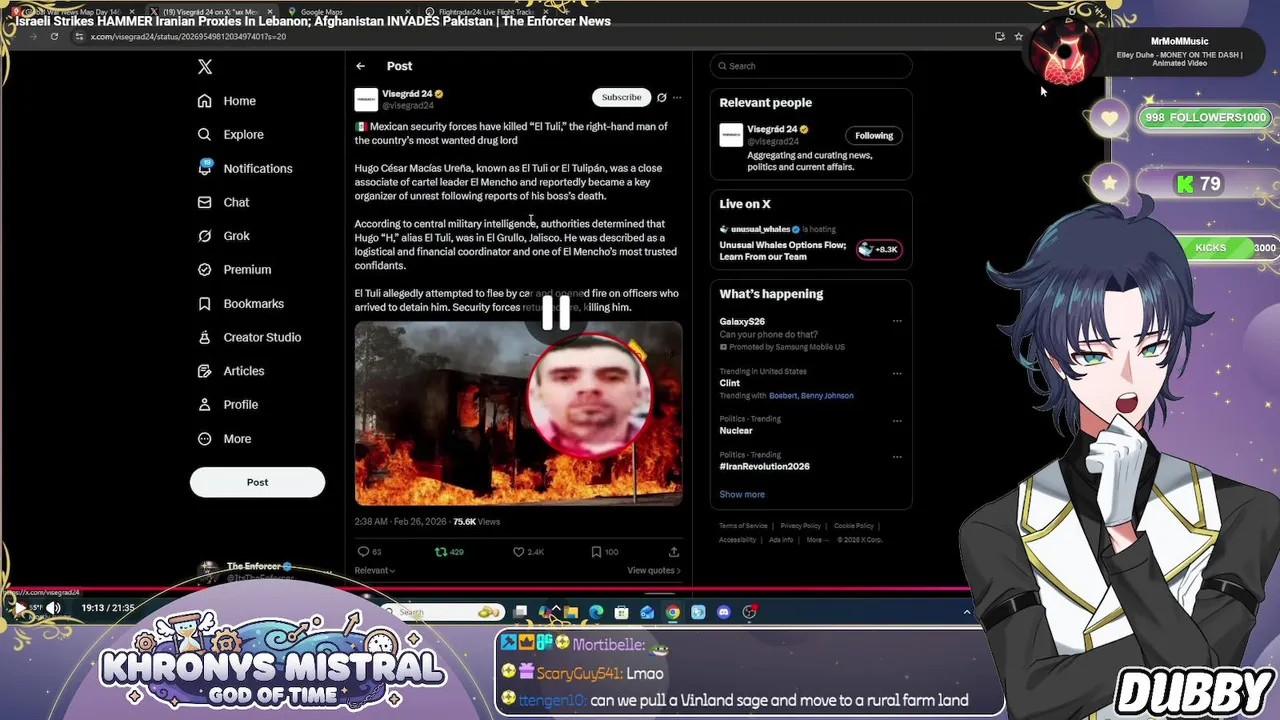The image size is (1280, 720).
Task: Open the Privacy Policy footer link
Action: tap(800, 526)
